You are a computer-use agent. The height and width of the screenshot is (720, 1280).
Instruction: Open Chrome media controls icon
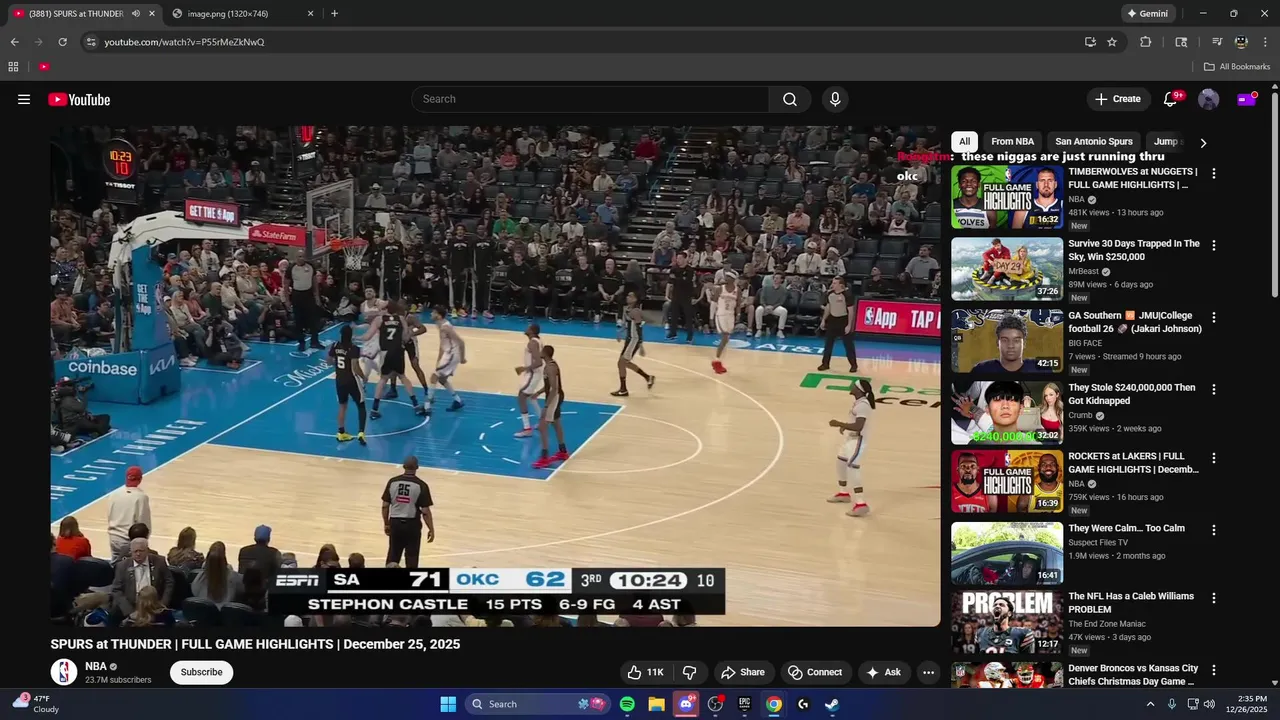click(1216, 42)
